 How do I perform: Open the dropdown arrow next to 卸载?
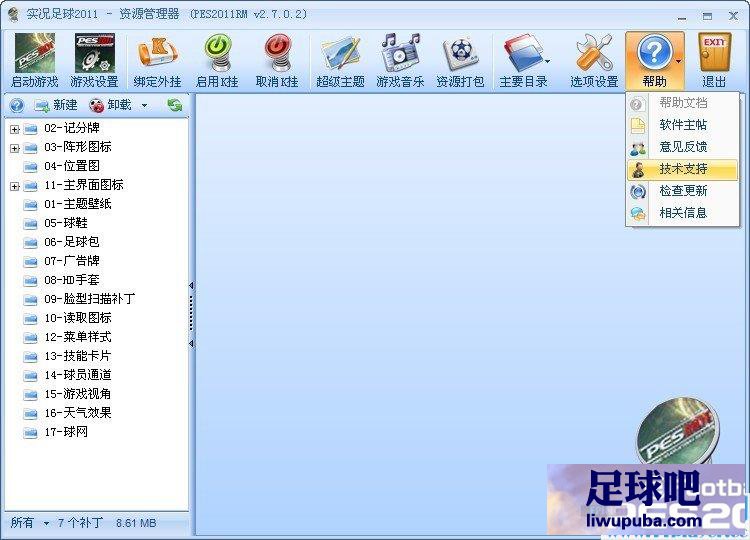pyautogui.click(x=144, y=105)
